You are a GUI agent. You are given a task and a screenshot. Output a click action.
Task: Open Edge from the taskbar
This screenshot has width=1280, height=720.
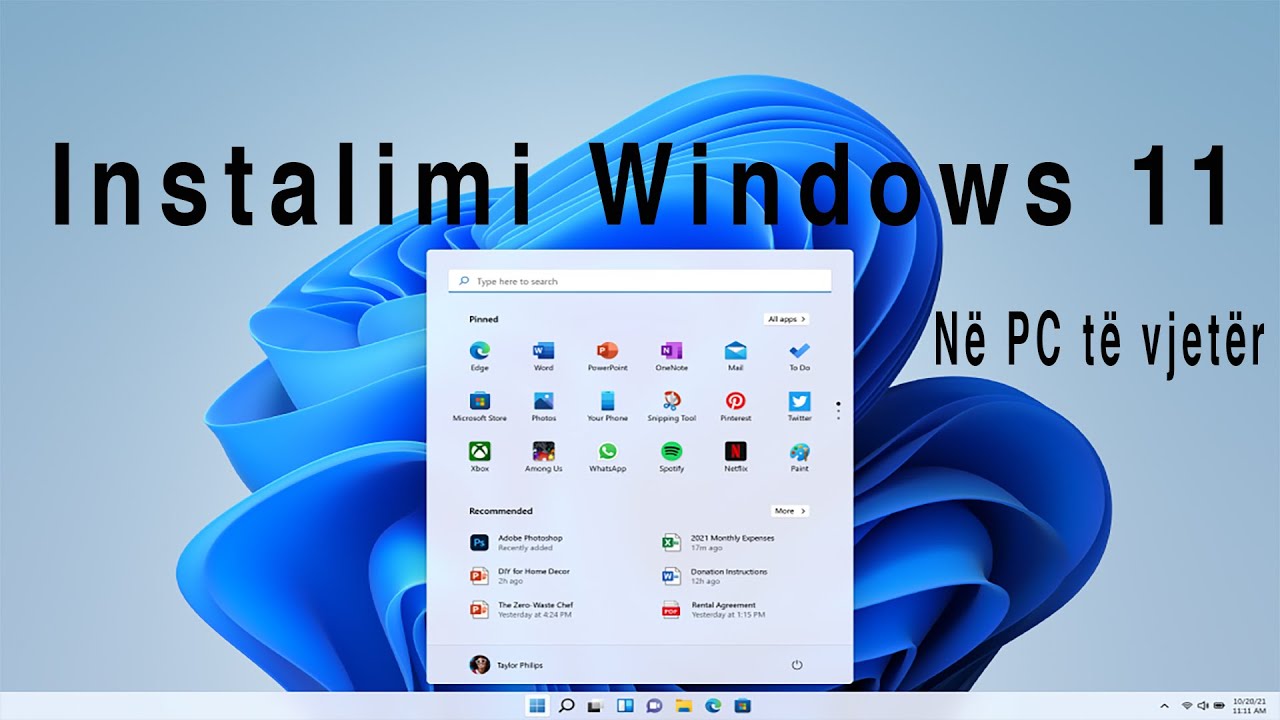point(713,706)
